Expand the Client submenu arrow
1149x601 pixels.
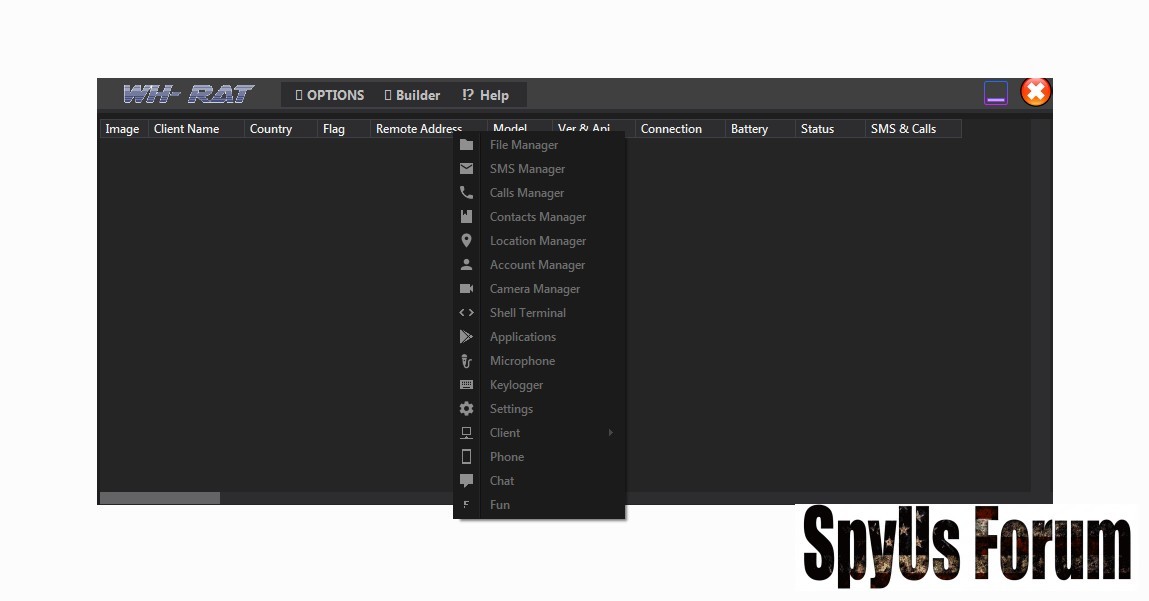point(610,433)
